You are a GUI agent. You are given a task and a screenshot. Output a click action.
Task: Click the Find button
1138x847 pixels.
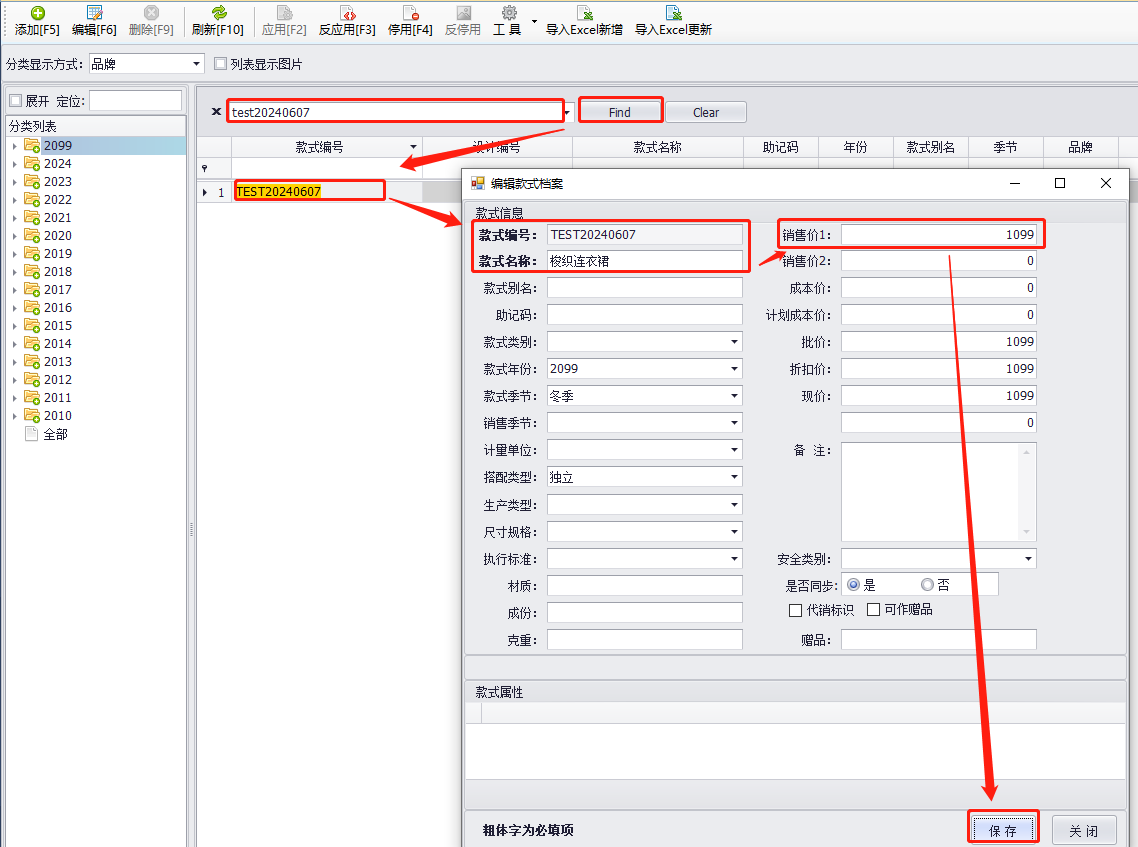coord(620,112)
